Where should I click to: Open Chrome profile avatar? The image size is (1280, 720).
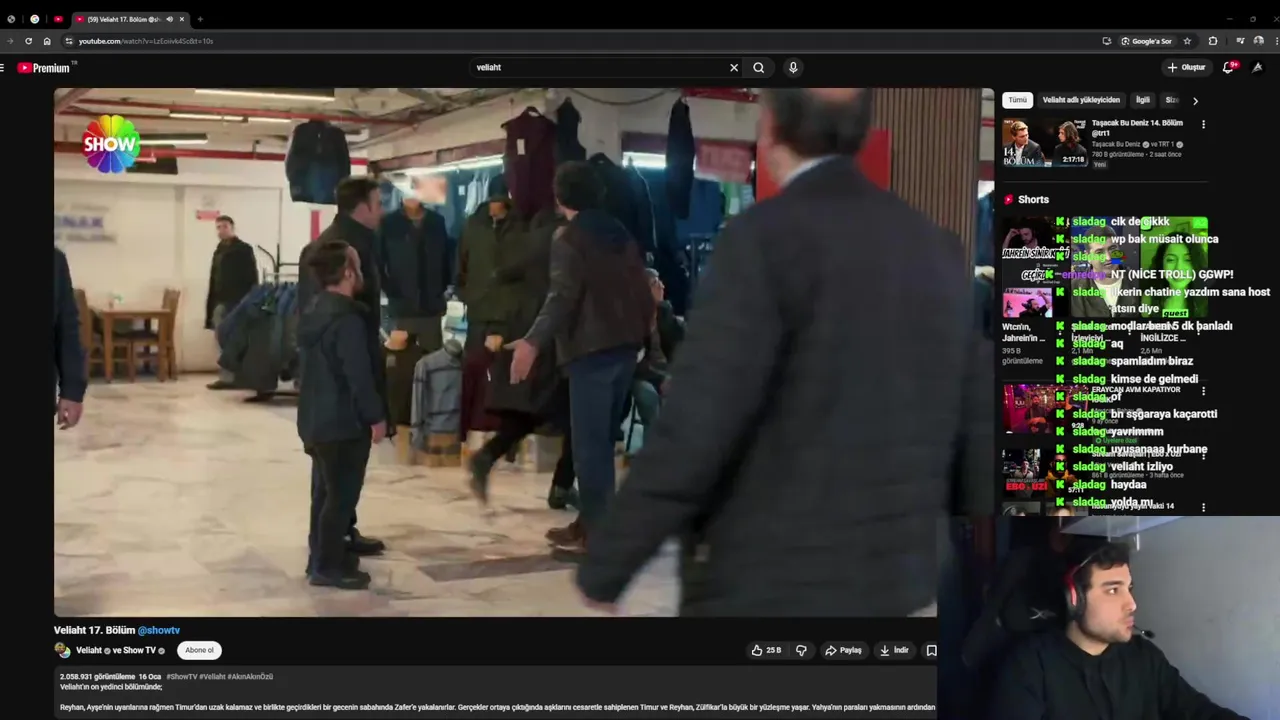pos(1258,41)
